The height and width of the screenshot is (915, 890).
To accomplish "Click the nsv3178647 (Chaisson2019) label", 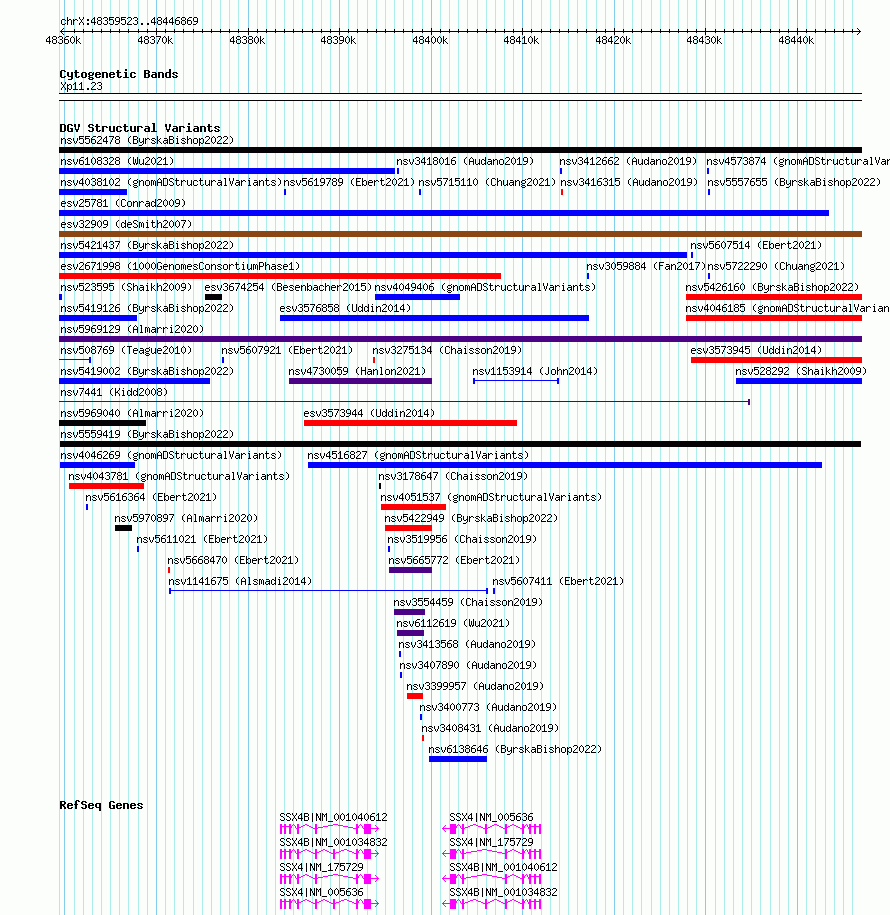I will [x=453, y=477].
